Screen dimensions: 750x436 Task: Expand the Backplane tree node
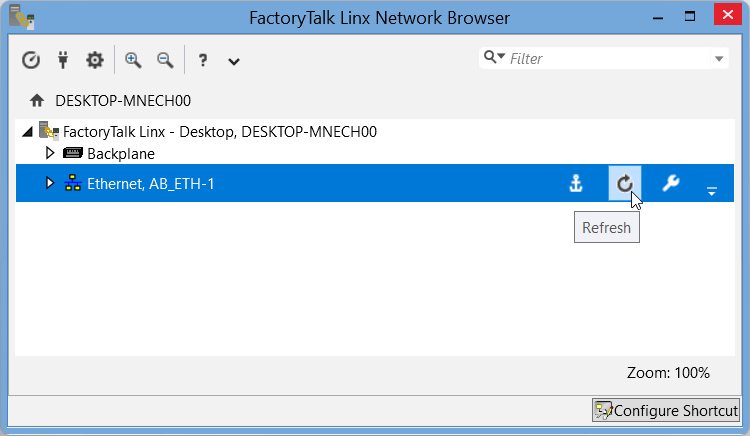(x=50, y=154)
